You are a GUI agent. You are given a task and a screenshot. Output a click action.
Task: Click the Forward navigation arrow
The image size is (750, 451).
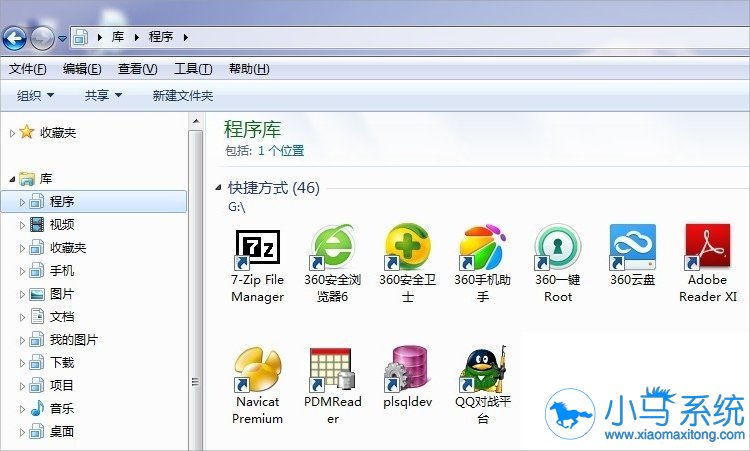(x=43, y=38)
